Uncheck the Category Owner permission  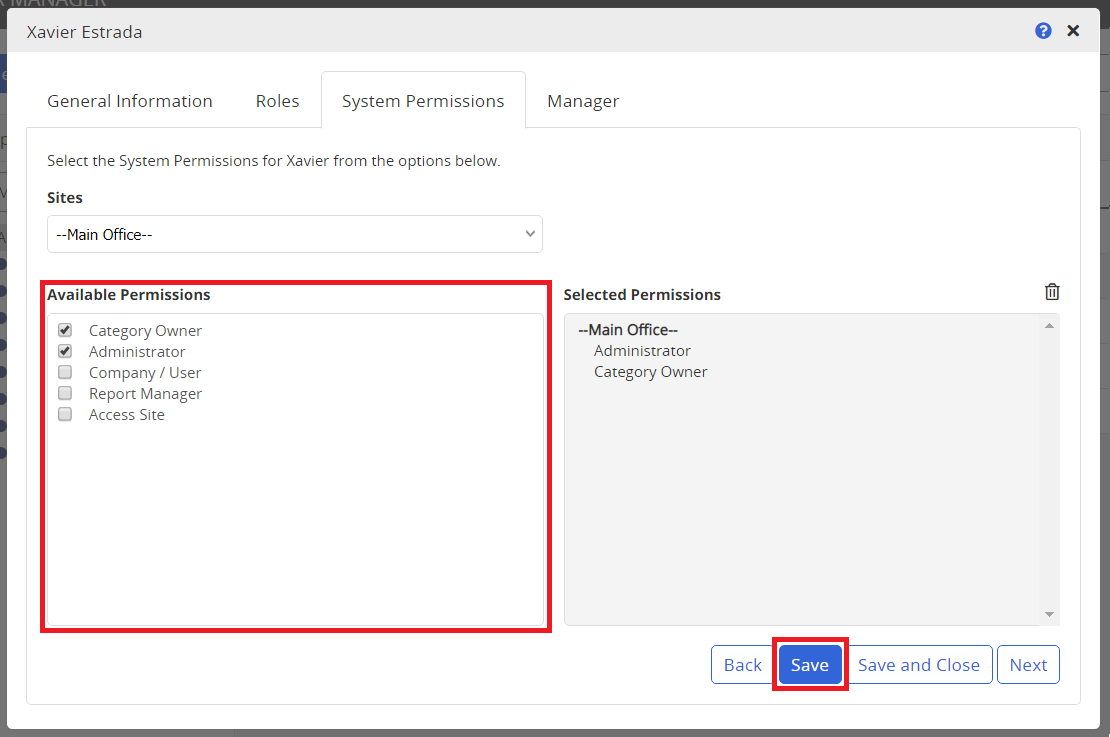(x=64, y=330)
